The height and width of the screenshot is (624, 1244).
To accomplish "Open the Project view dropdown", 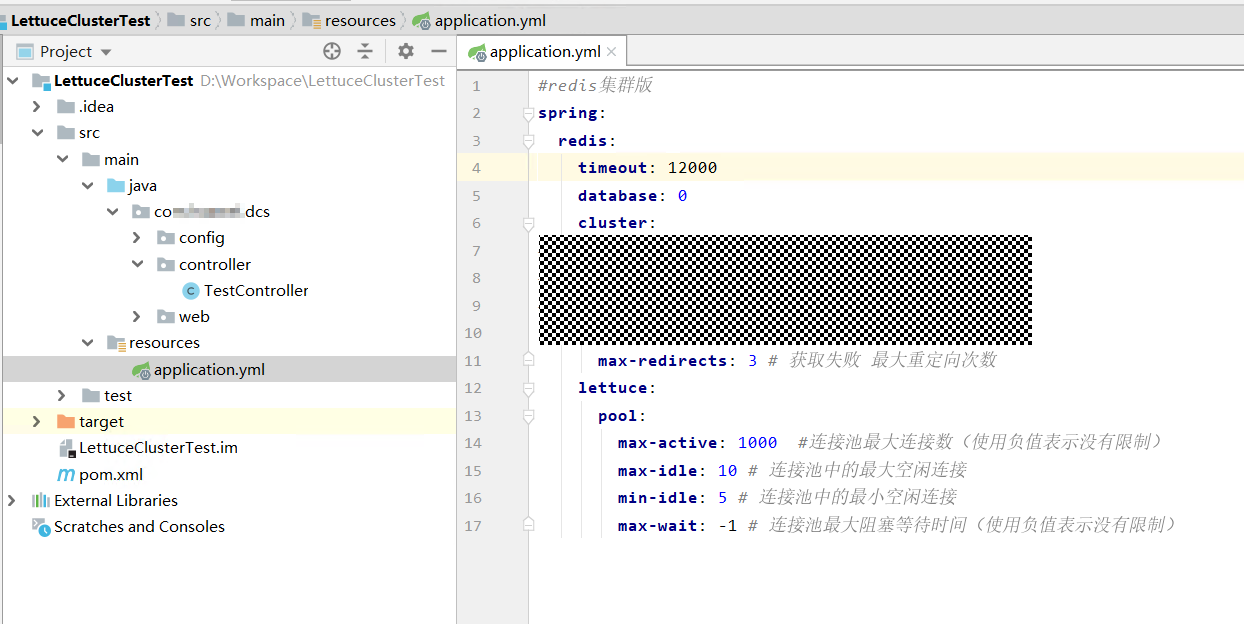I will [106, 52].
